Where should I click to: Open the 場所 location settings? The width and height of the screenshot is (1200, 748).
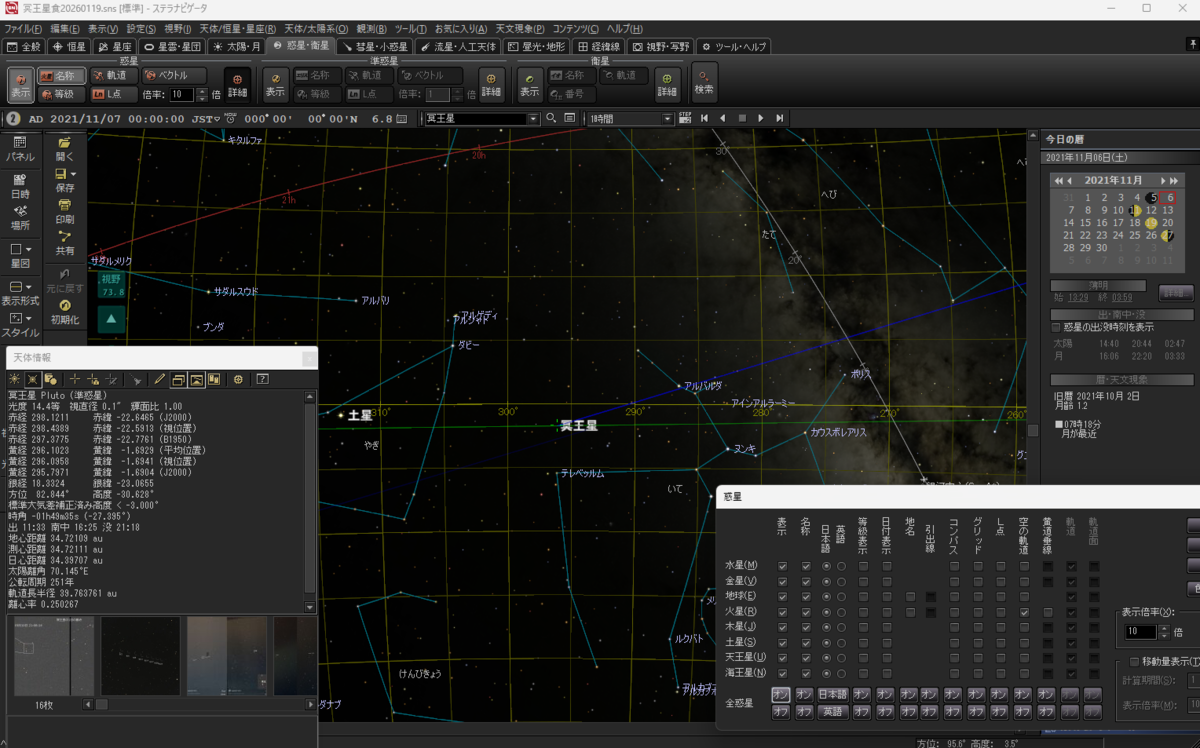tap(20, 218)
